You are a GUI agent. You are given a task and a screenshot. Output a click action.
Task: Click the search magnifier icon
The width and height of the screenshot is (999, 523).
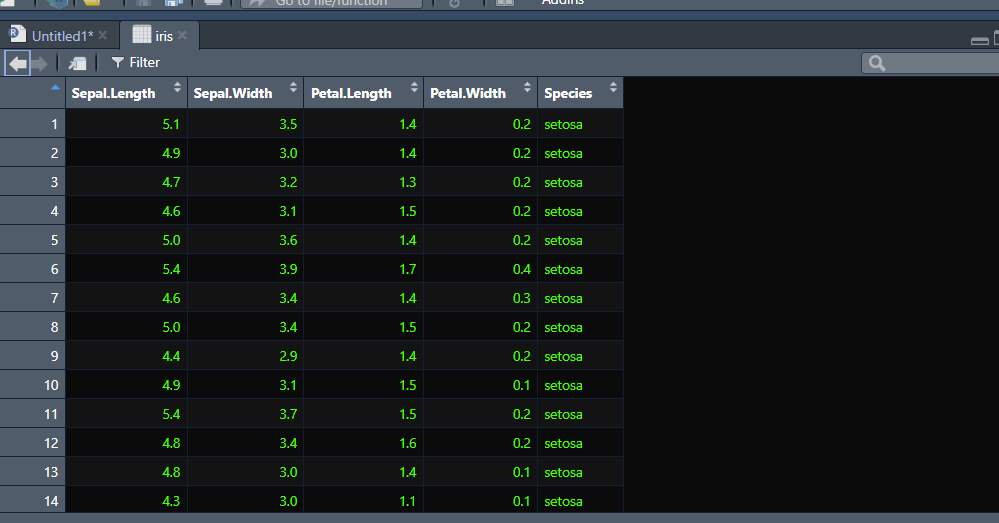[877, 63]
